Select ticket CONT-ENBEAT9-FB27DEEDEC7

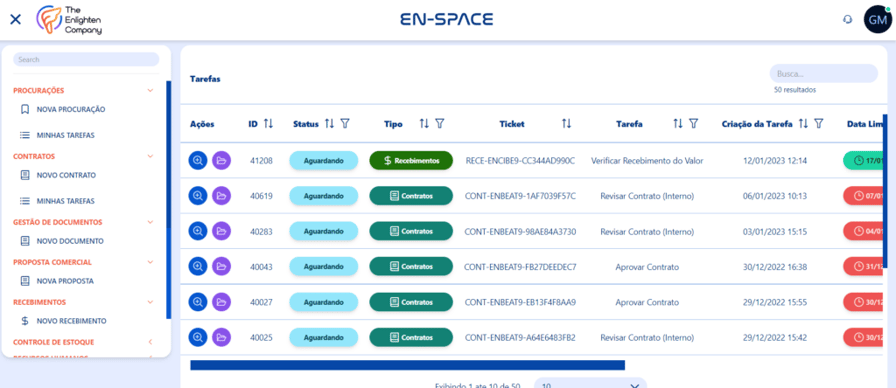coord(520,266)
